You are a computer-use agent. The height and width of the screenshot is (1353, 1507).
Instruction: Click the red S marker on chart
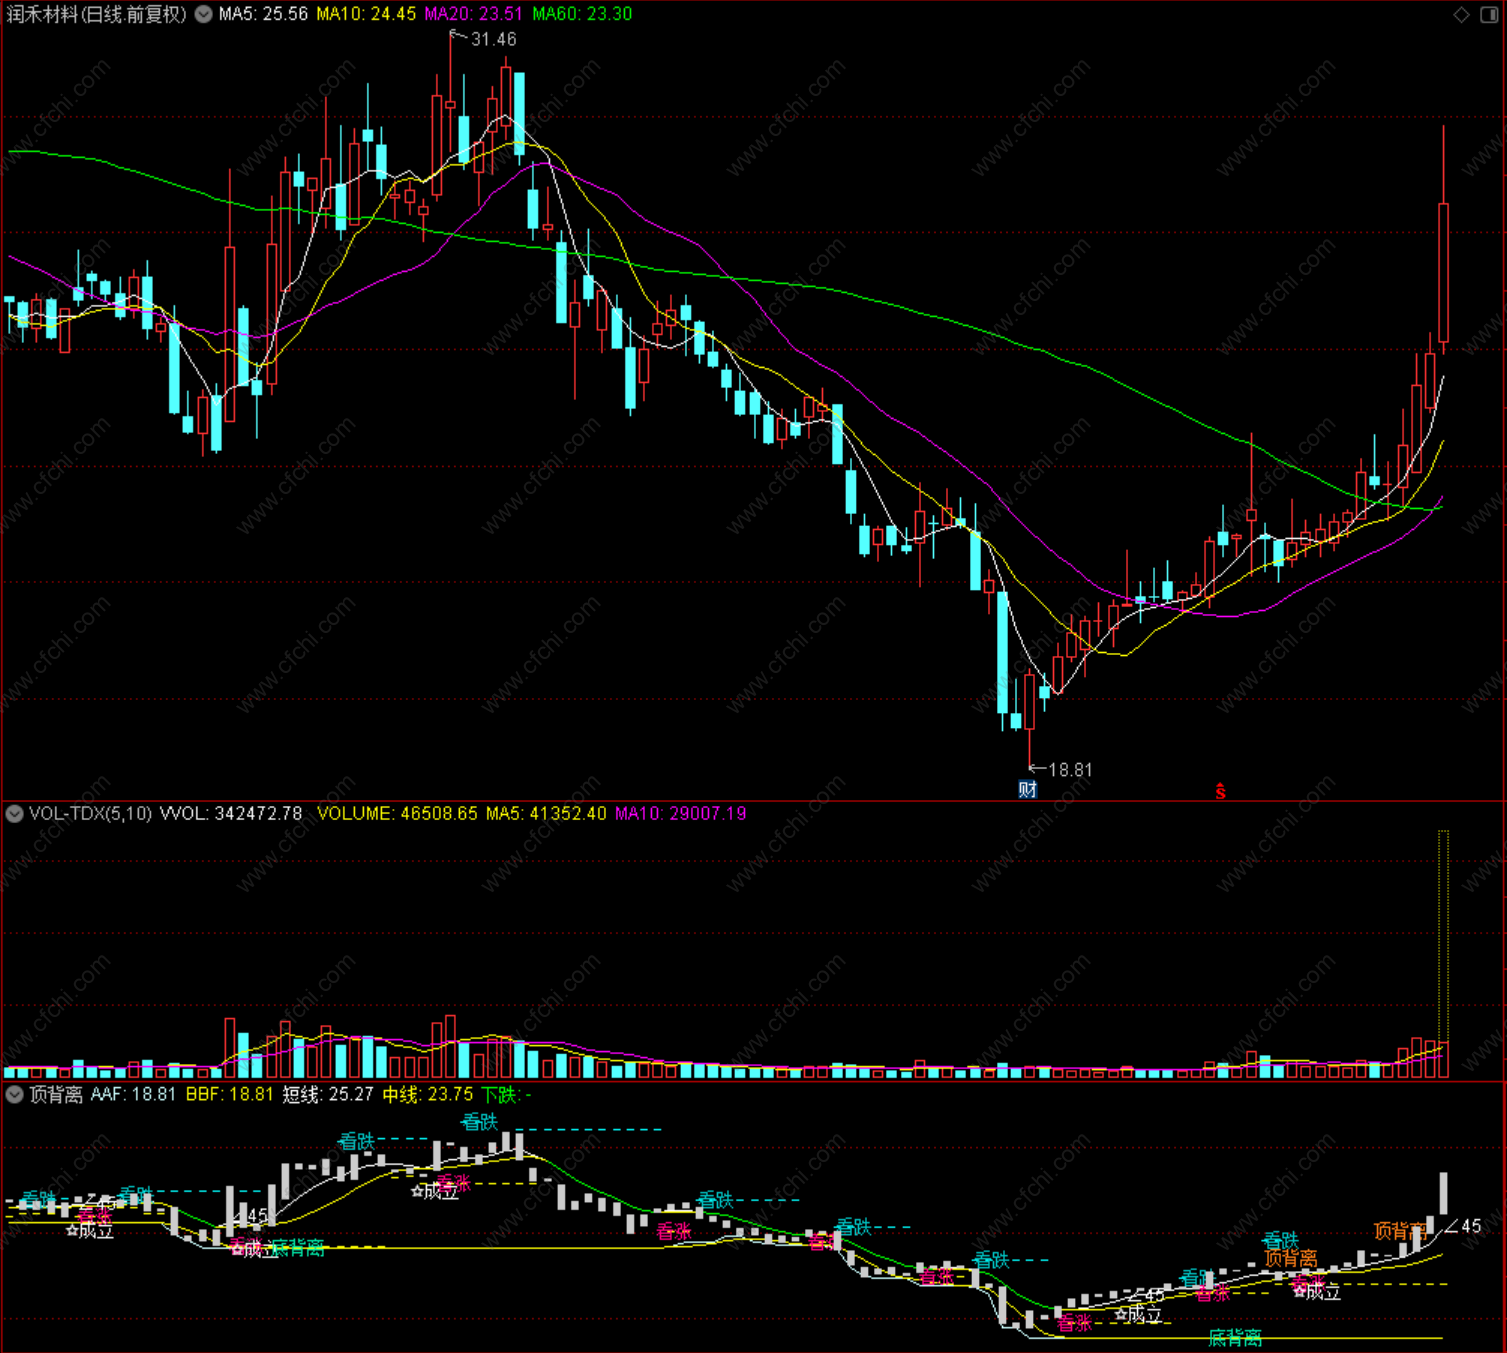[1220, 792]
